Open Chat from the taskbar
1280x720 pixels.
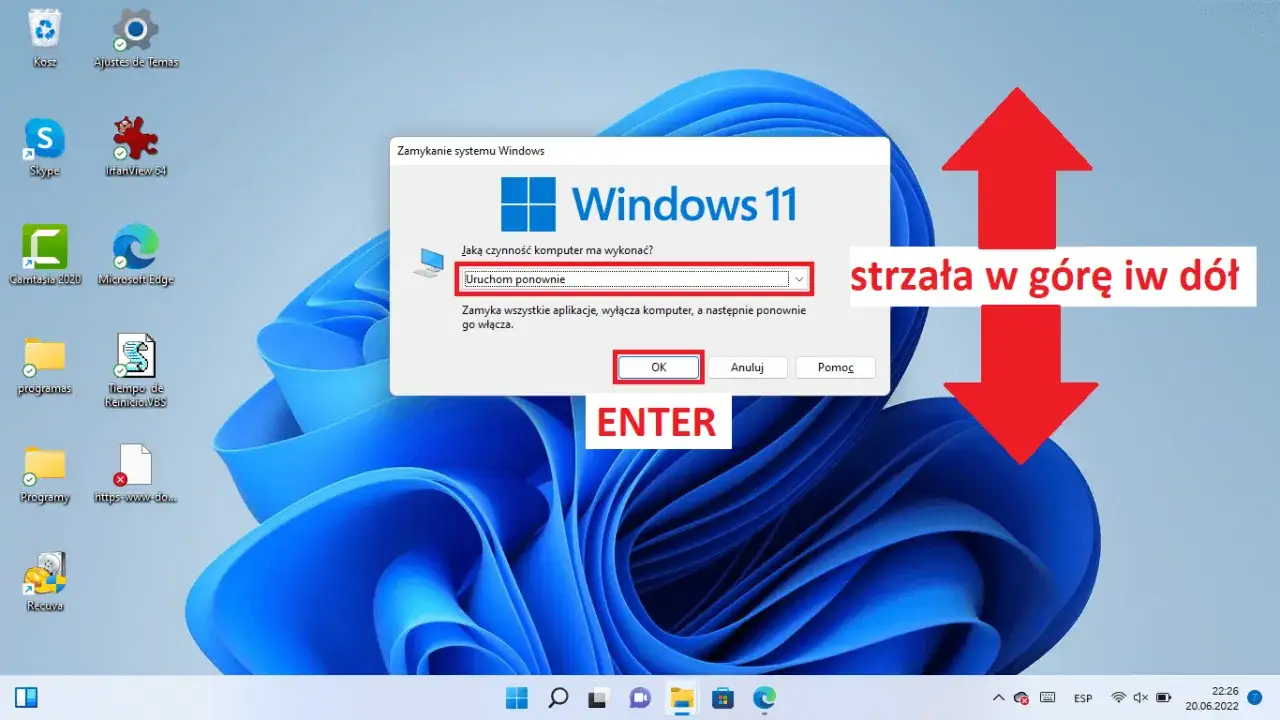639,697
